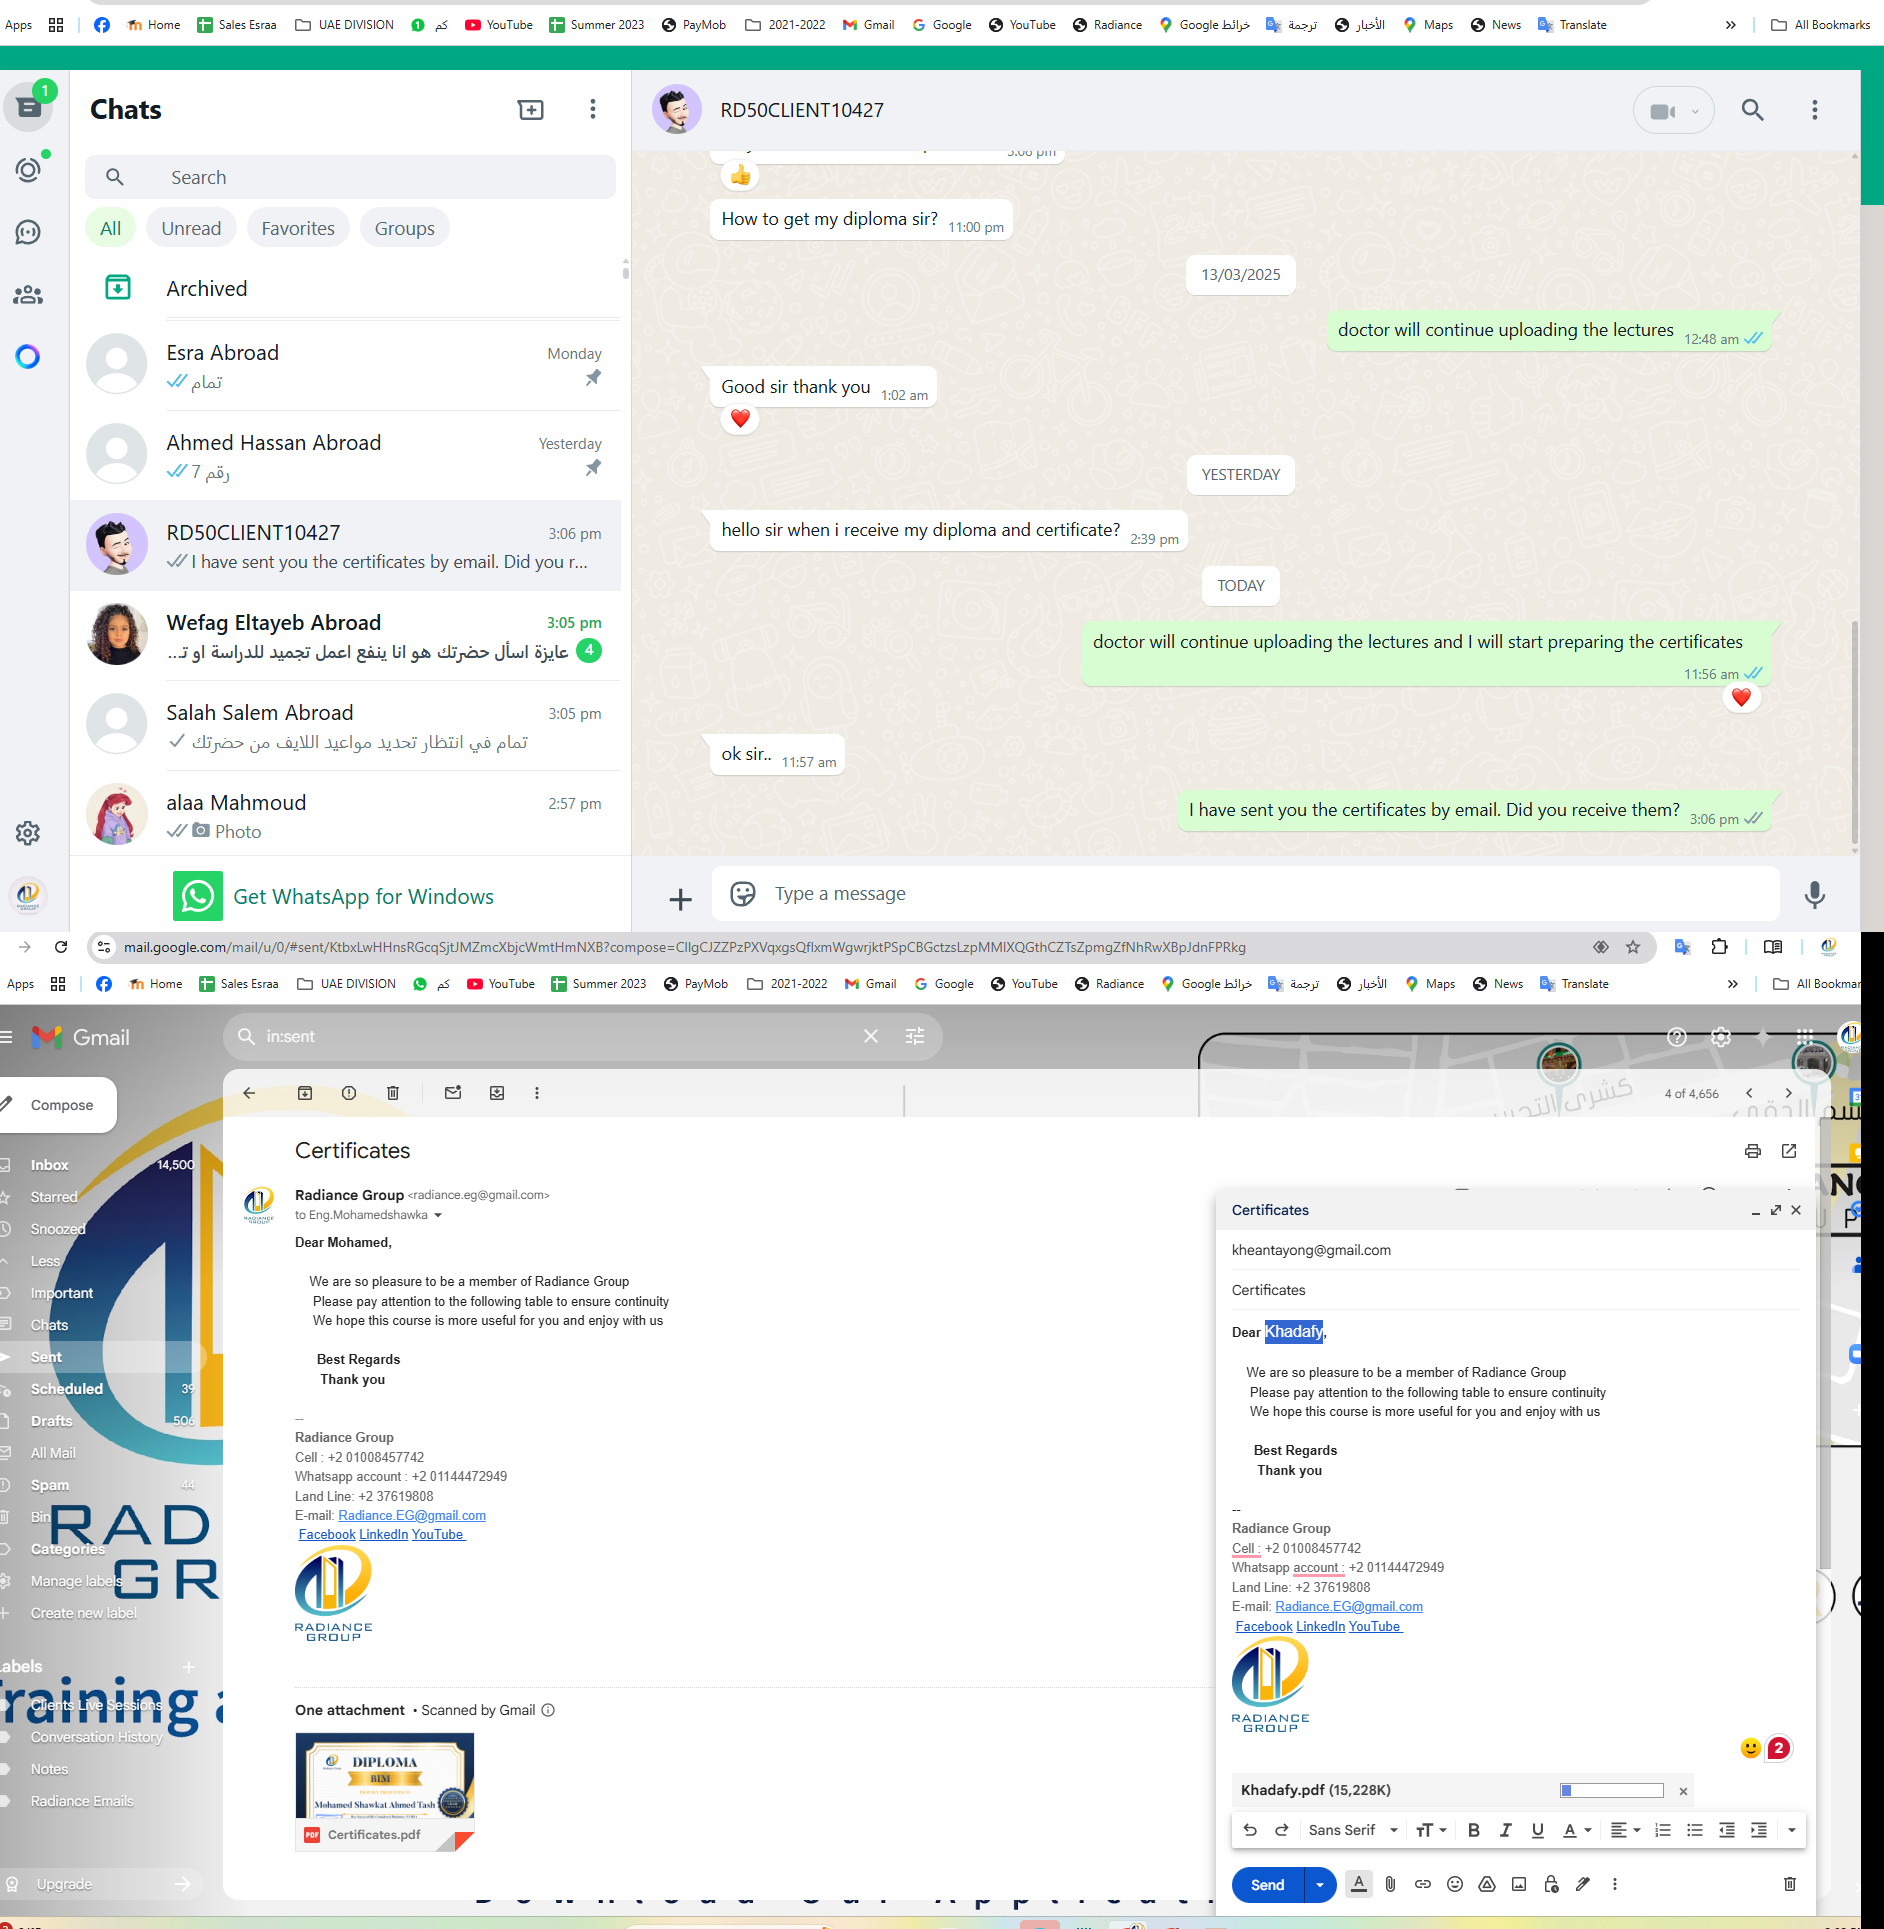The height and width of the screenshot is (1929, 1884).
Task: Open video call dropdown in WhatsApp header
Action: point(1695,111)
